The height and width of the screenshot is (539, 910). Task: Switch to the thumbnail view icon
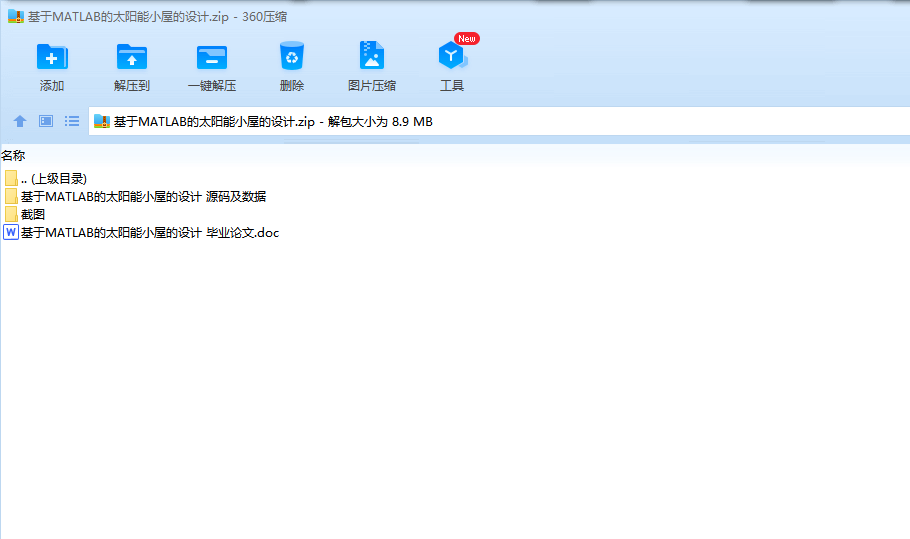pyautogui.click(x=46, y=121)
